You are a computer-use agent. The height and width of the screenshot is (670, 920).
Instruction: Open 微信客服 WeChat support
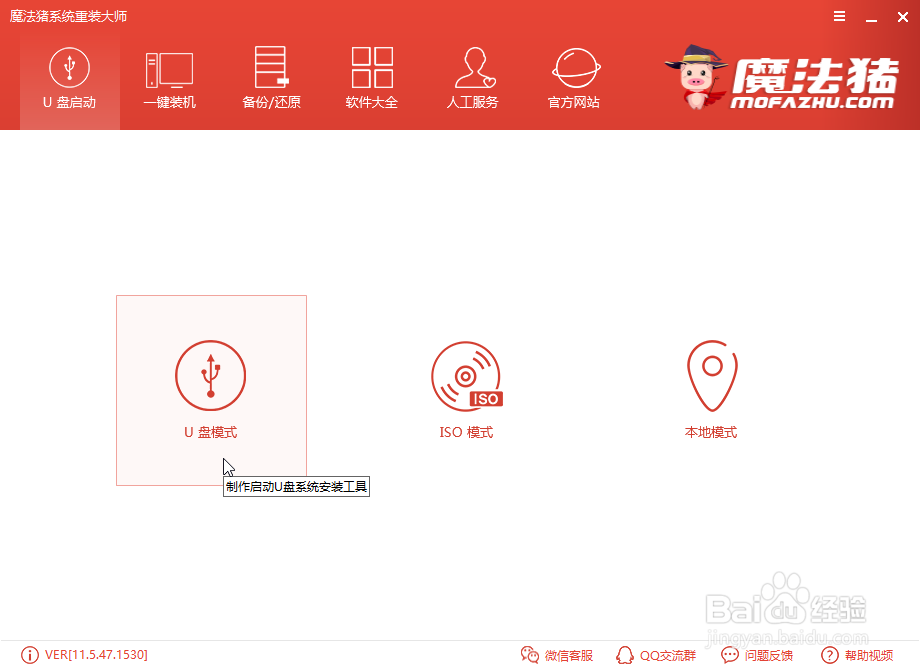[x=569, y=655]
